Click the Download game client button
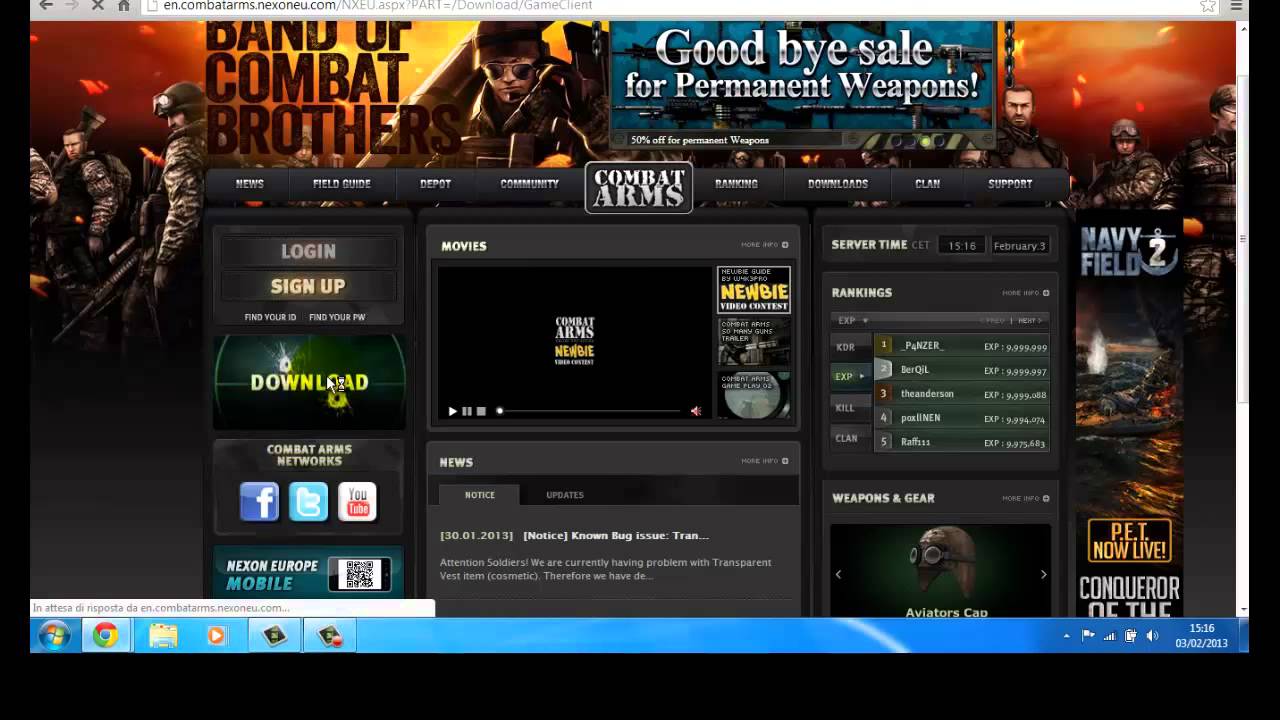 [x=309, y=382]
